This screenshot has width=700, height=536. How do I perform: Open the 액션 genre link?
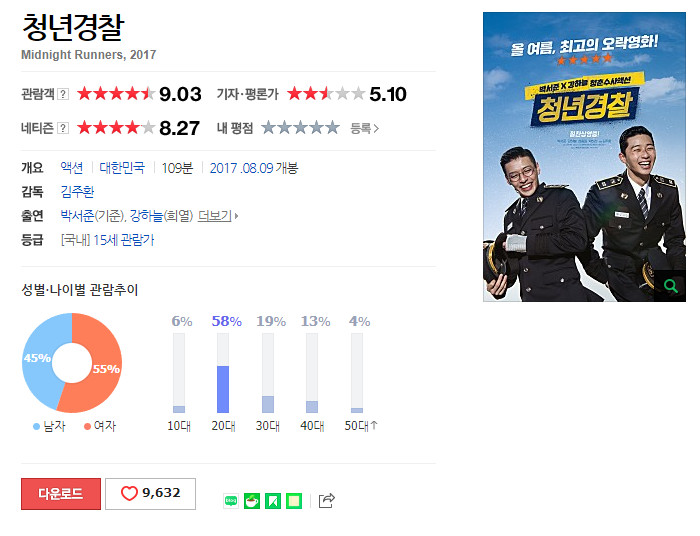72,168
